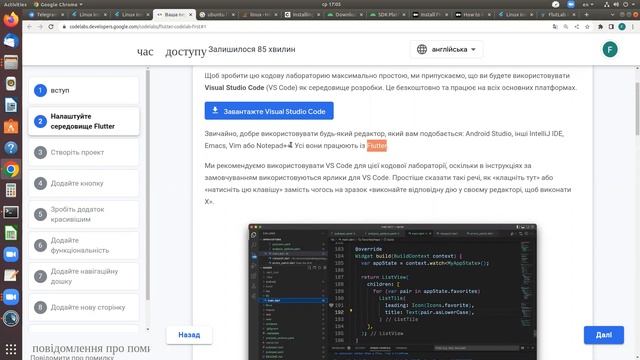
Task: Go to step 8 Додайте нову сторінку
Action: pyautogui.click(x=84, y=307)
